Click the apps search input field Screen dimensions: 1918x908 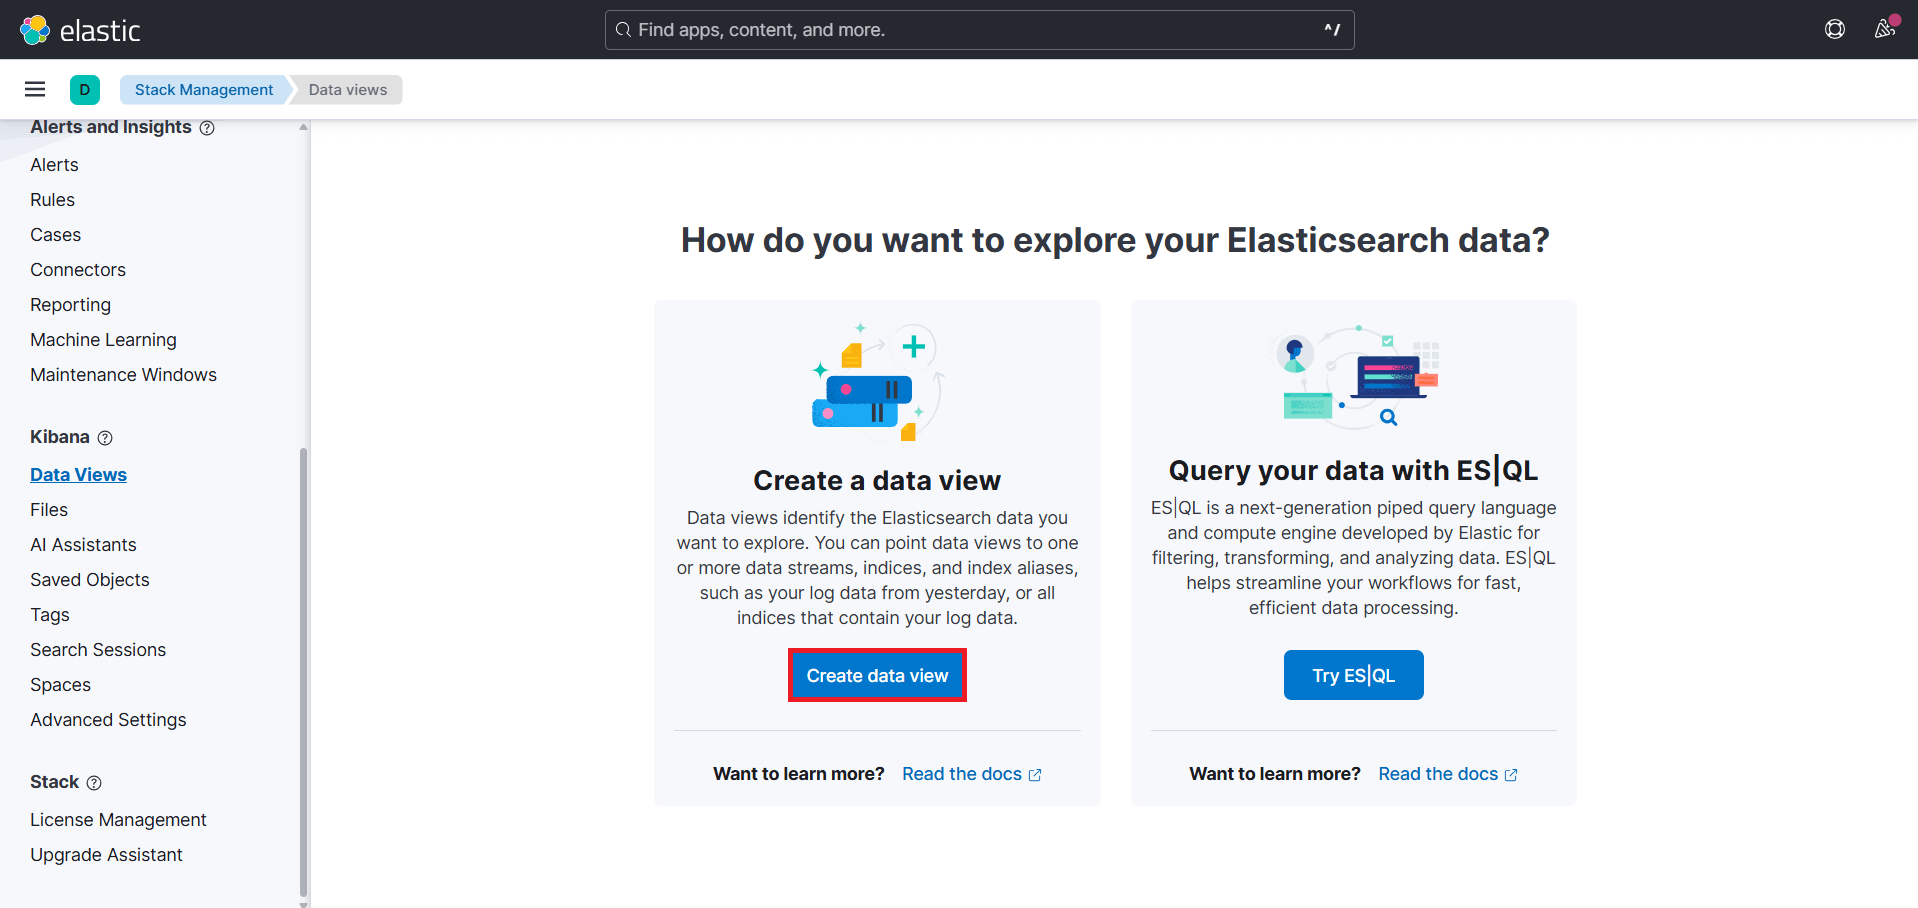[978, 29]
